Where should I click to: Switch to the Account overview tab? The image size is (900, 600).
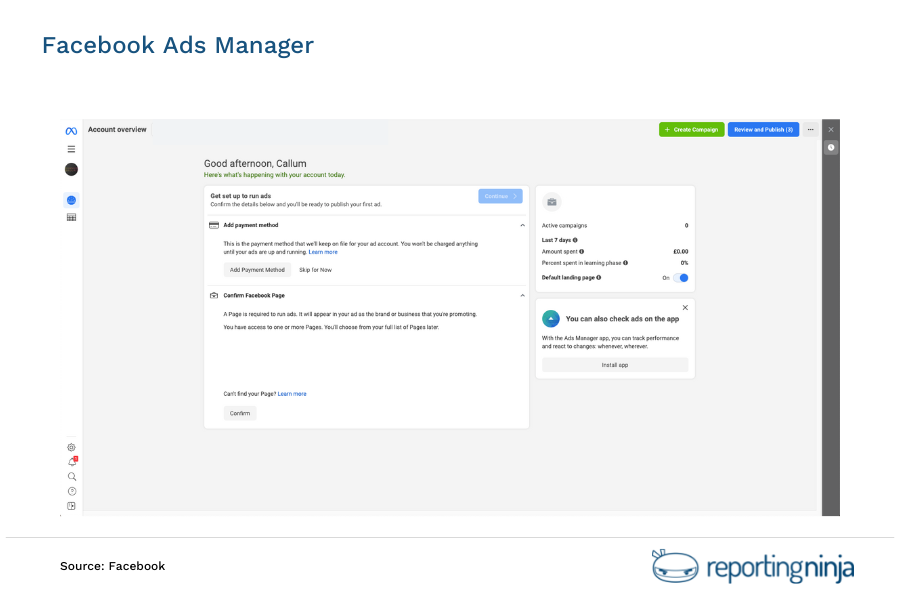(116, 129)
